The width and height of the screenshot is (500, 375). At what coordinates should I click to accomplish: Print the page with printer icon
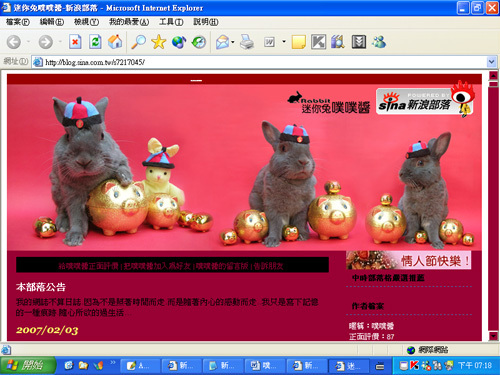[247, 42]
